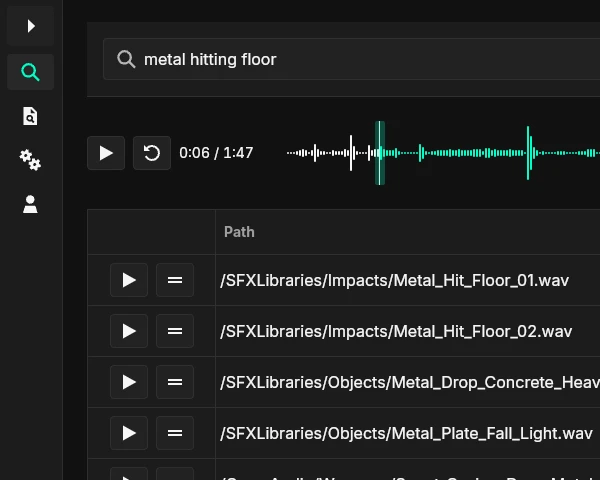Screen dimensions: 600x480
Task: Seek to the tall green waveform peak
Action: 529,153
